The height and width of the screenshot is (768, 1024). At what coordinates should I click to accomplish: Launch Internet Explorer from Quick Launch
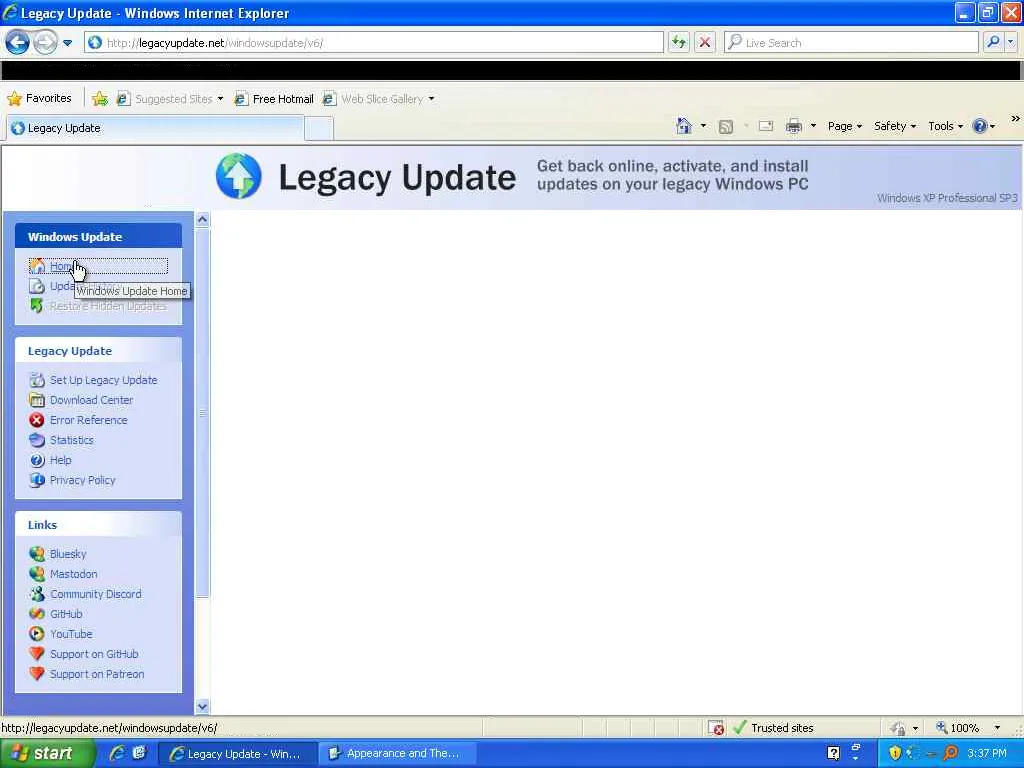pyautogui.click(x=117, y=753)
